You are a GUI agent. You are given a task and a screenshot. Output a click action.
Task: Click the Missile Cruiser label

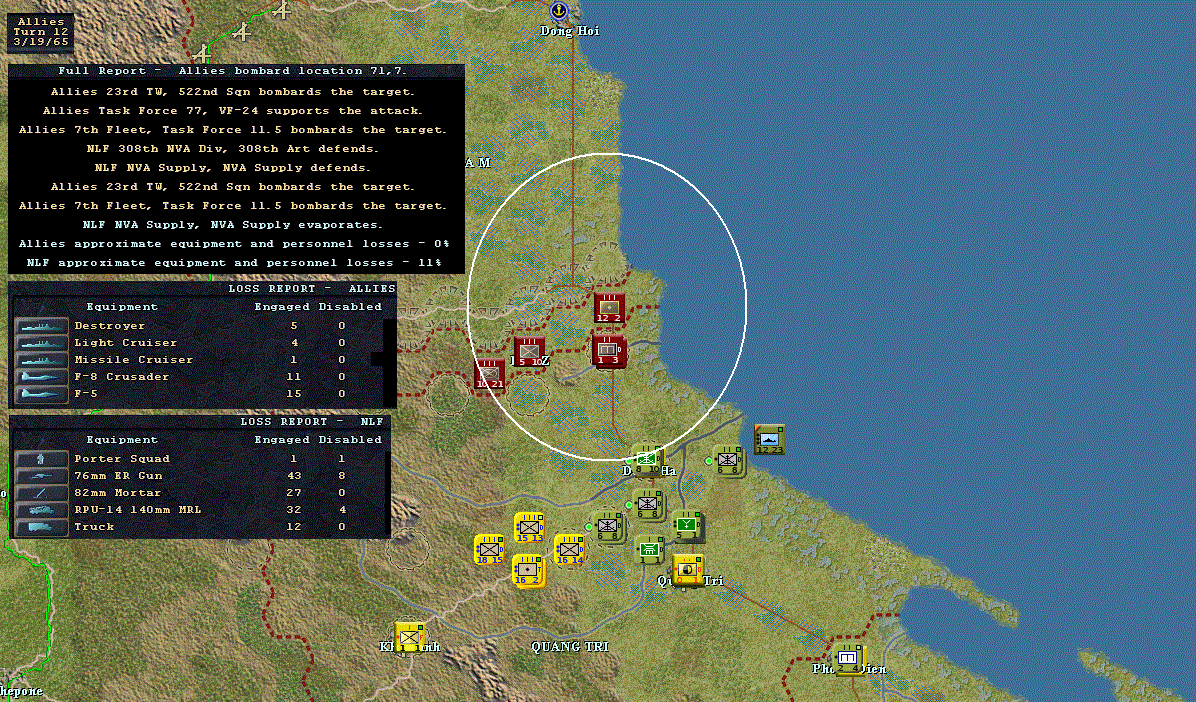133,359
